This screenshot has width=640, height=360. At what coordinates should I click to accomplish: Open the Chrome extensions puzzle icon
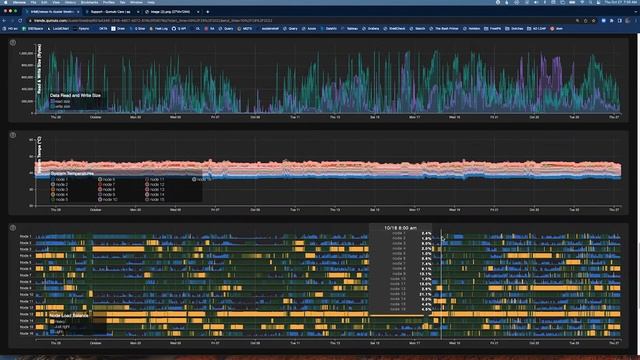point(611,20)
